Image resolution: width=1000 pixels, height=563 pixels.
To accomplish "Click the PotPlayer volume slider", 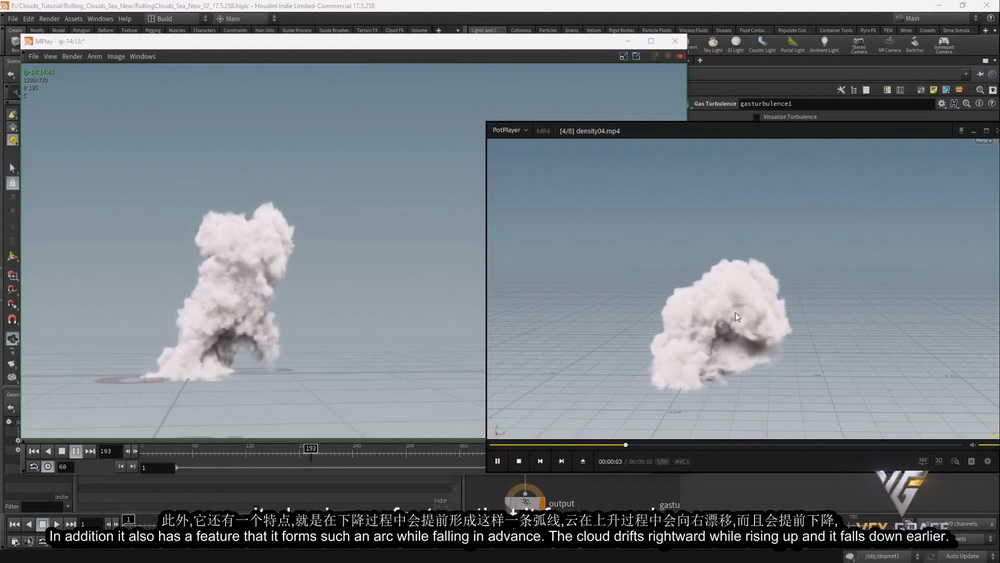I will click(x=988, y=445).
